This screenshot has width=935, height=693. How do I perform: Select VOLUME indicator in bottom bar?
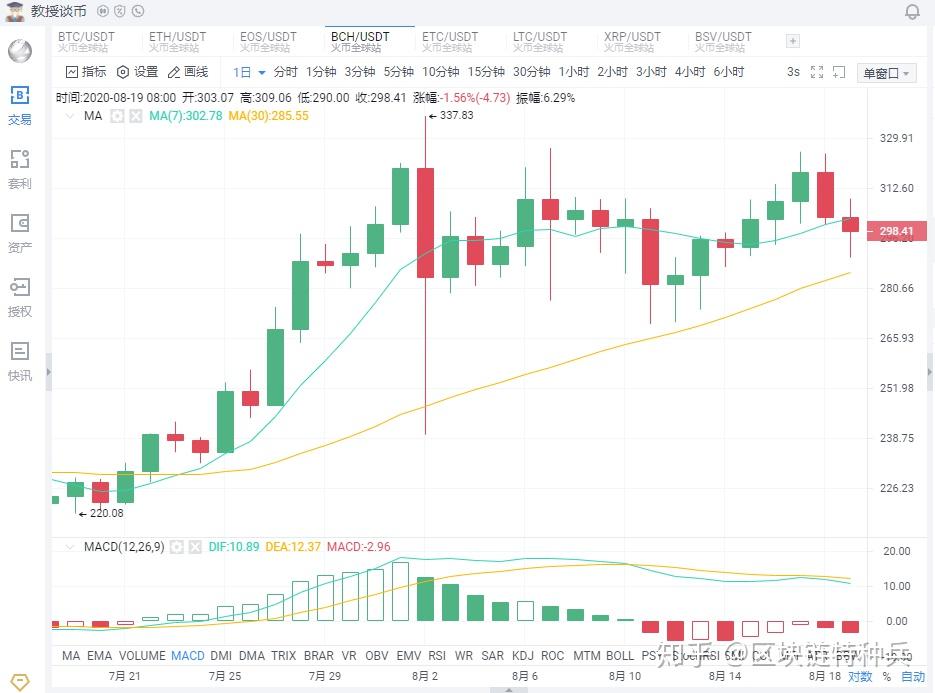tap(142, 655)
